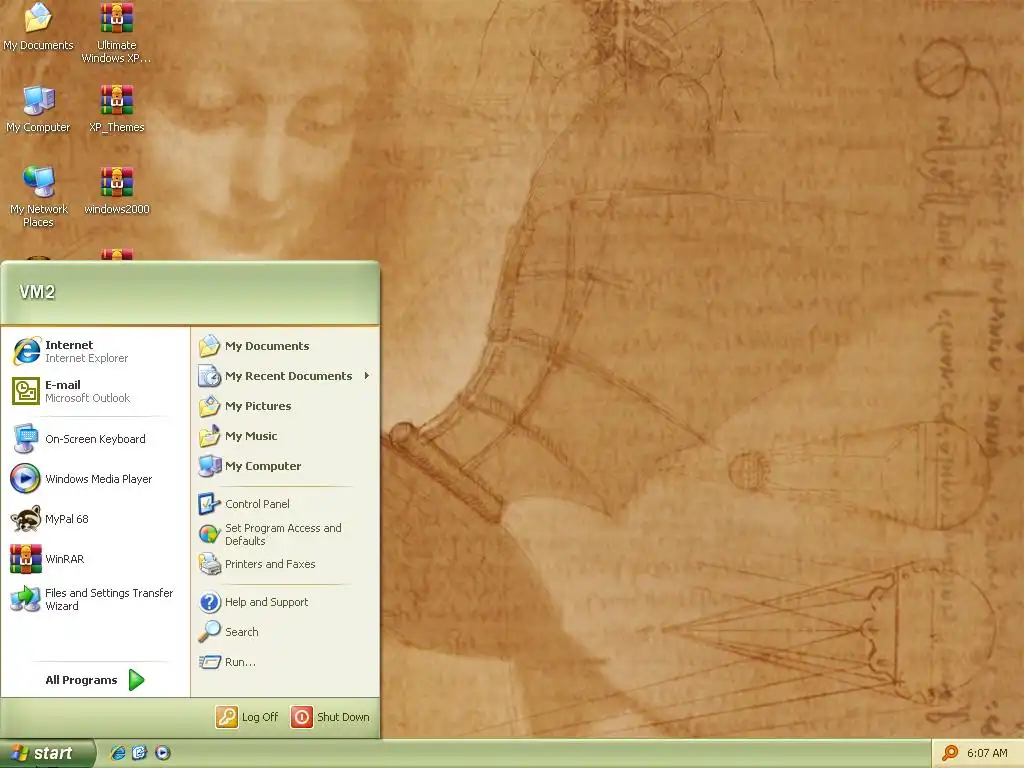Open Internet Explorer icon in Start menu
Viewport: 1024px width, 768px height.
[x=26, y=351]
